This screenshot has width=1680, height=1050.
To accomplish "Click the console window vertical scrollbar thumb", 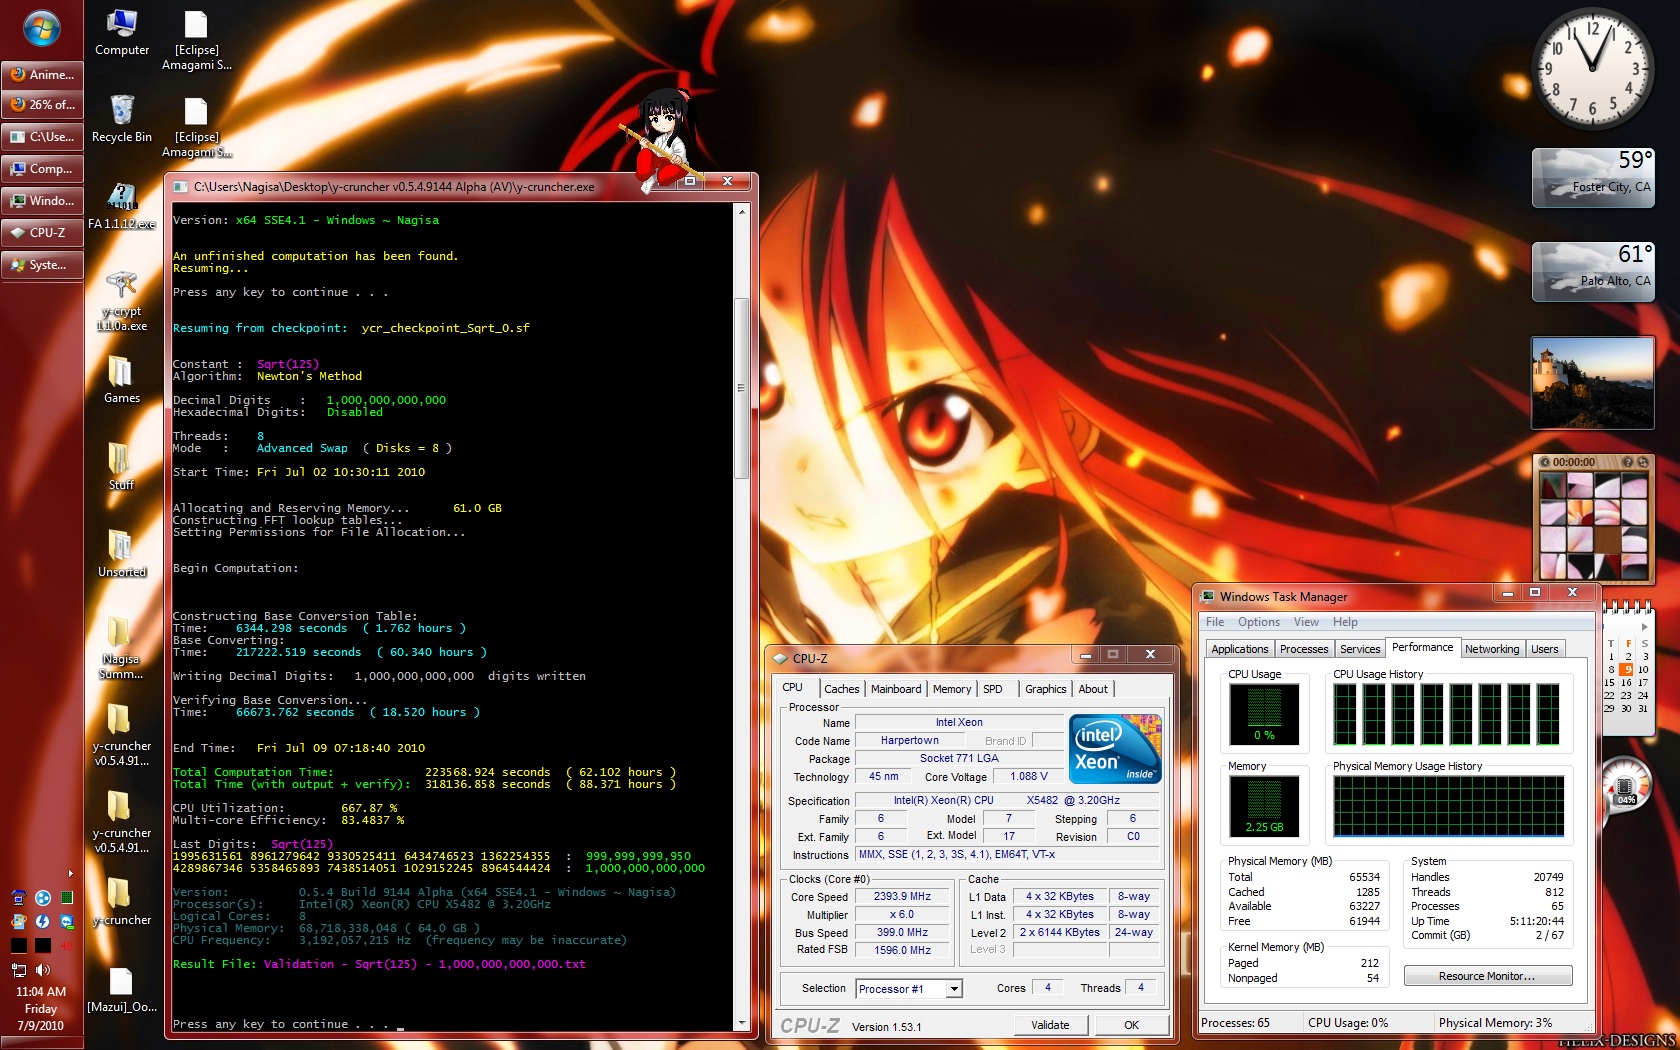I will pyautogui.click(x=742, y=388).
